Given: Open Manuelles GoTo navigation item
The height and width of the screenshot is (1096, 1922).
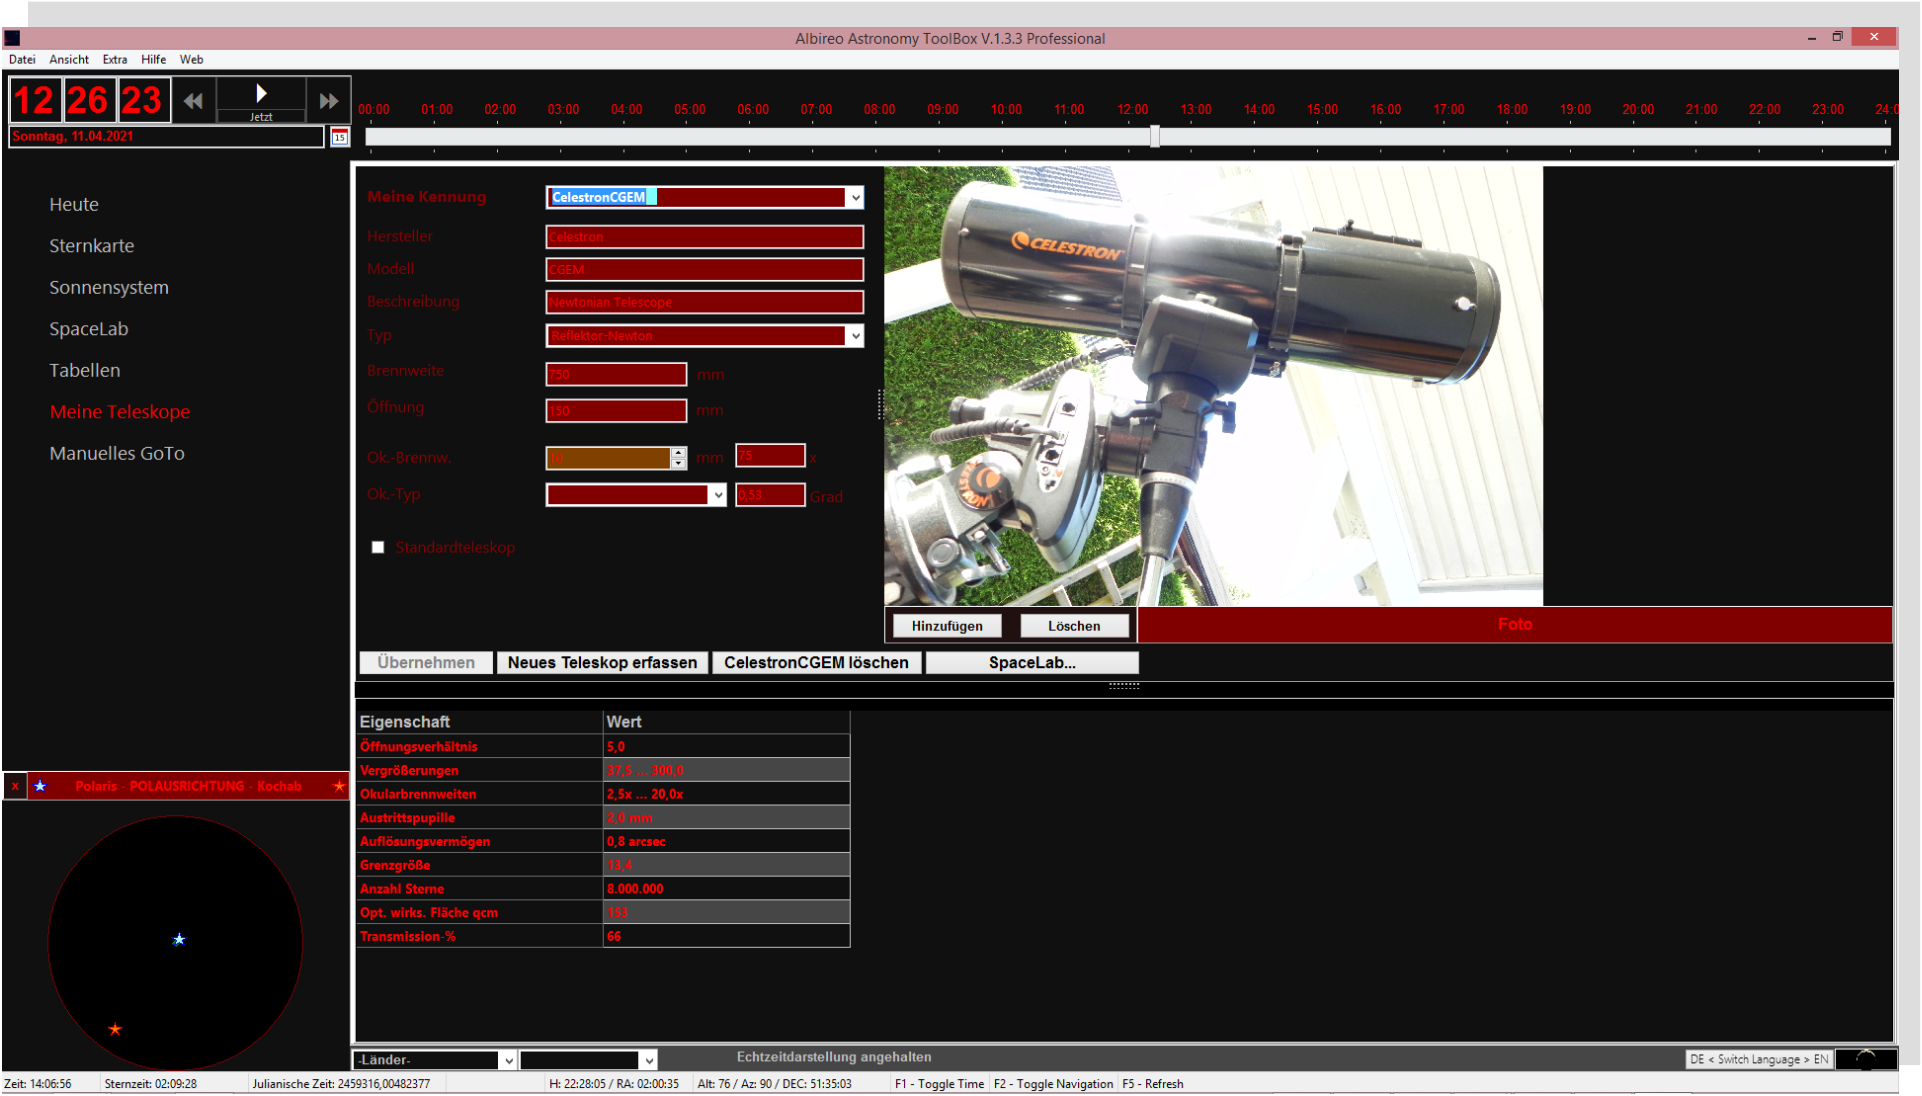Looking at the screenshot, I should (117, 454).
